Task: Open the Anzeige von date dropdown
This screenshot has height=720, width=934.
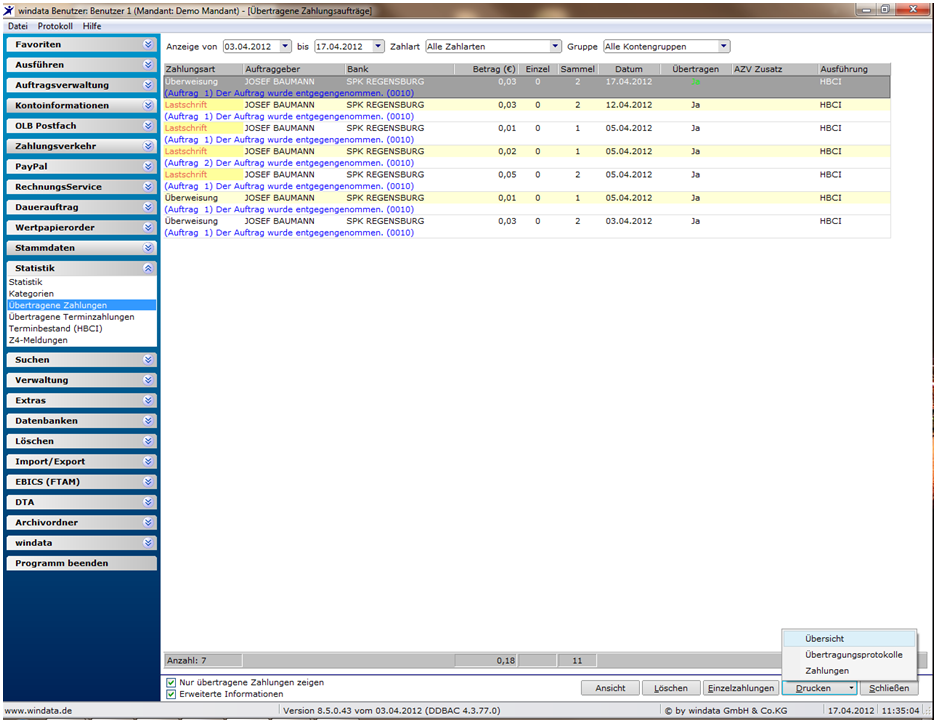Action: [x=285, y=46]
